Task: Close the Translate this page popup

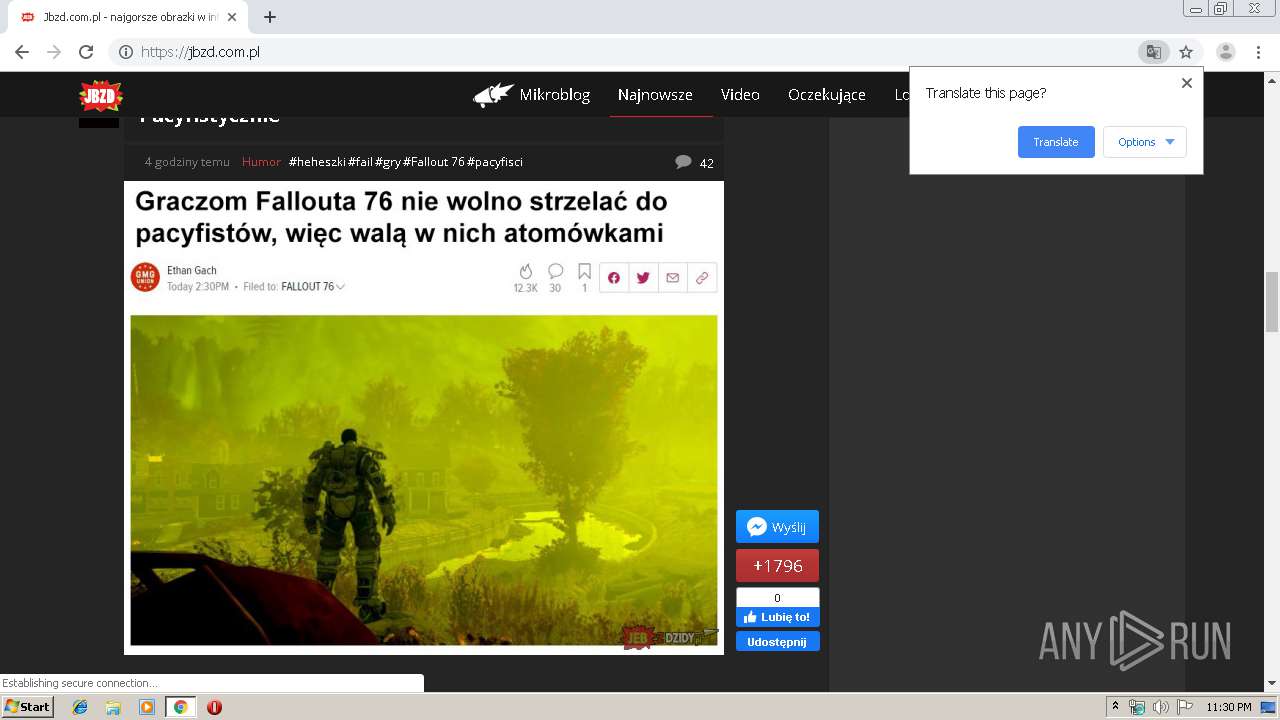Action: pos(1187,83)
